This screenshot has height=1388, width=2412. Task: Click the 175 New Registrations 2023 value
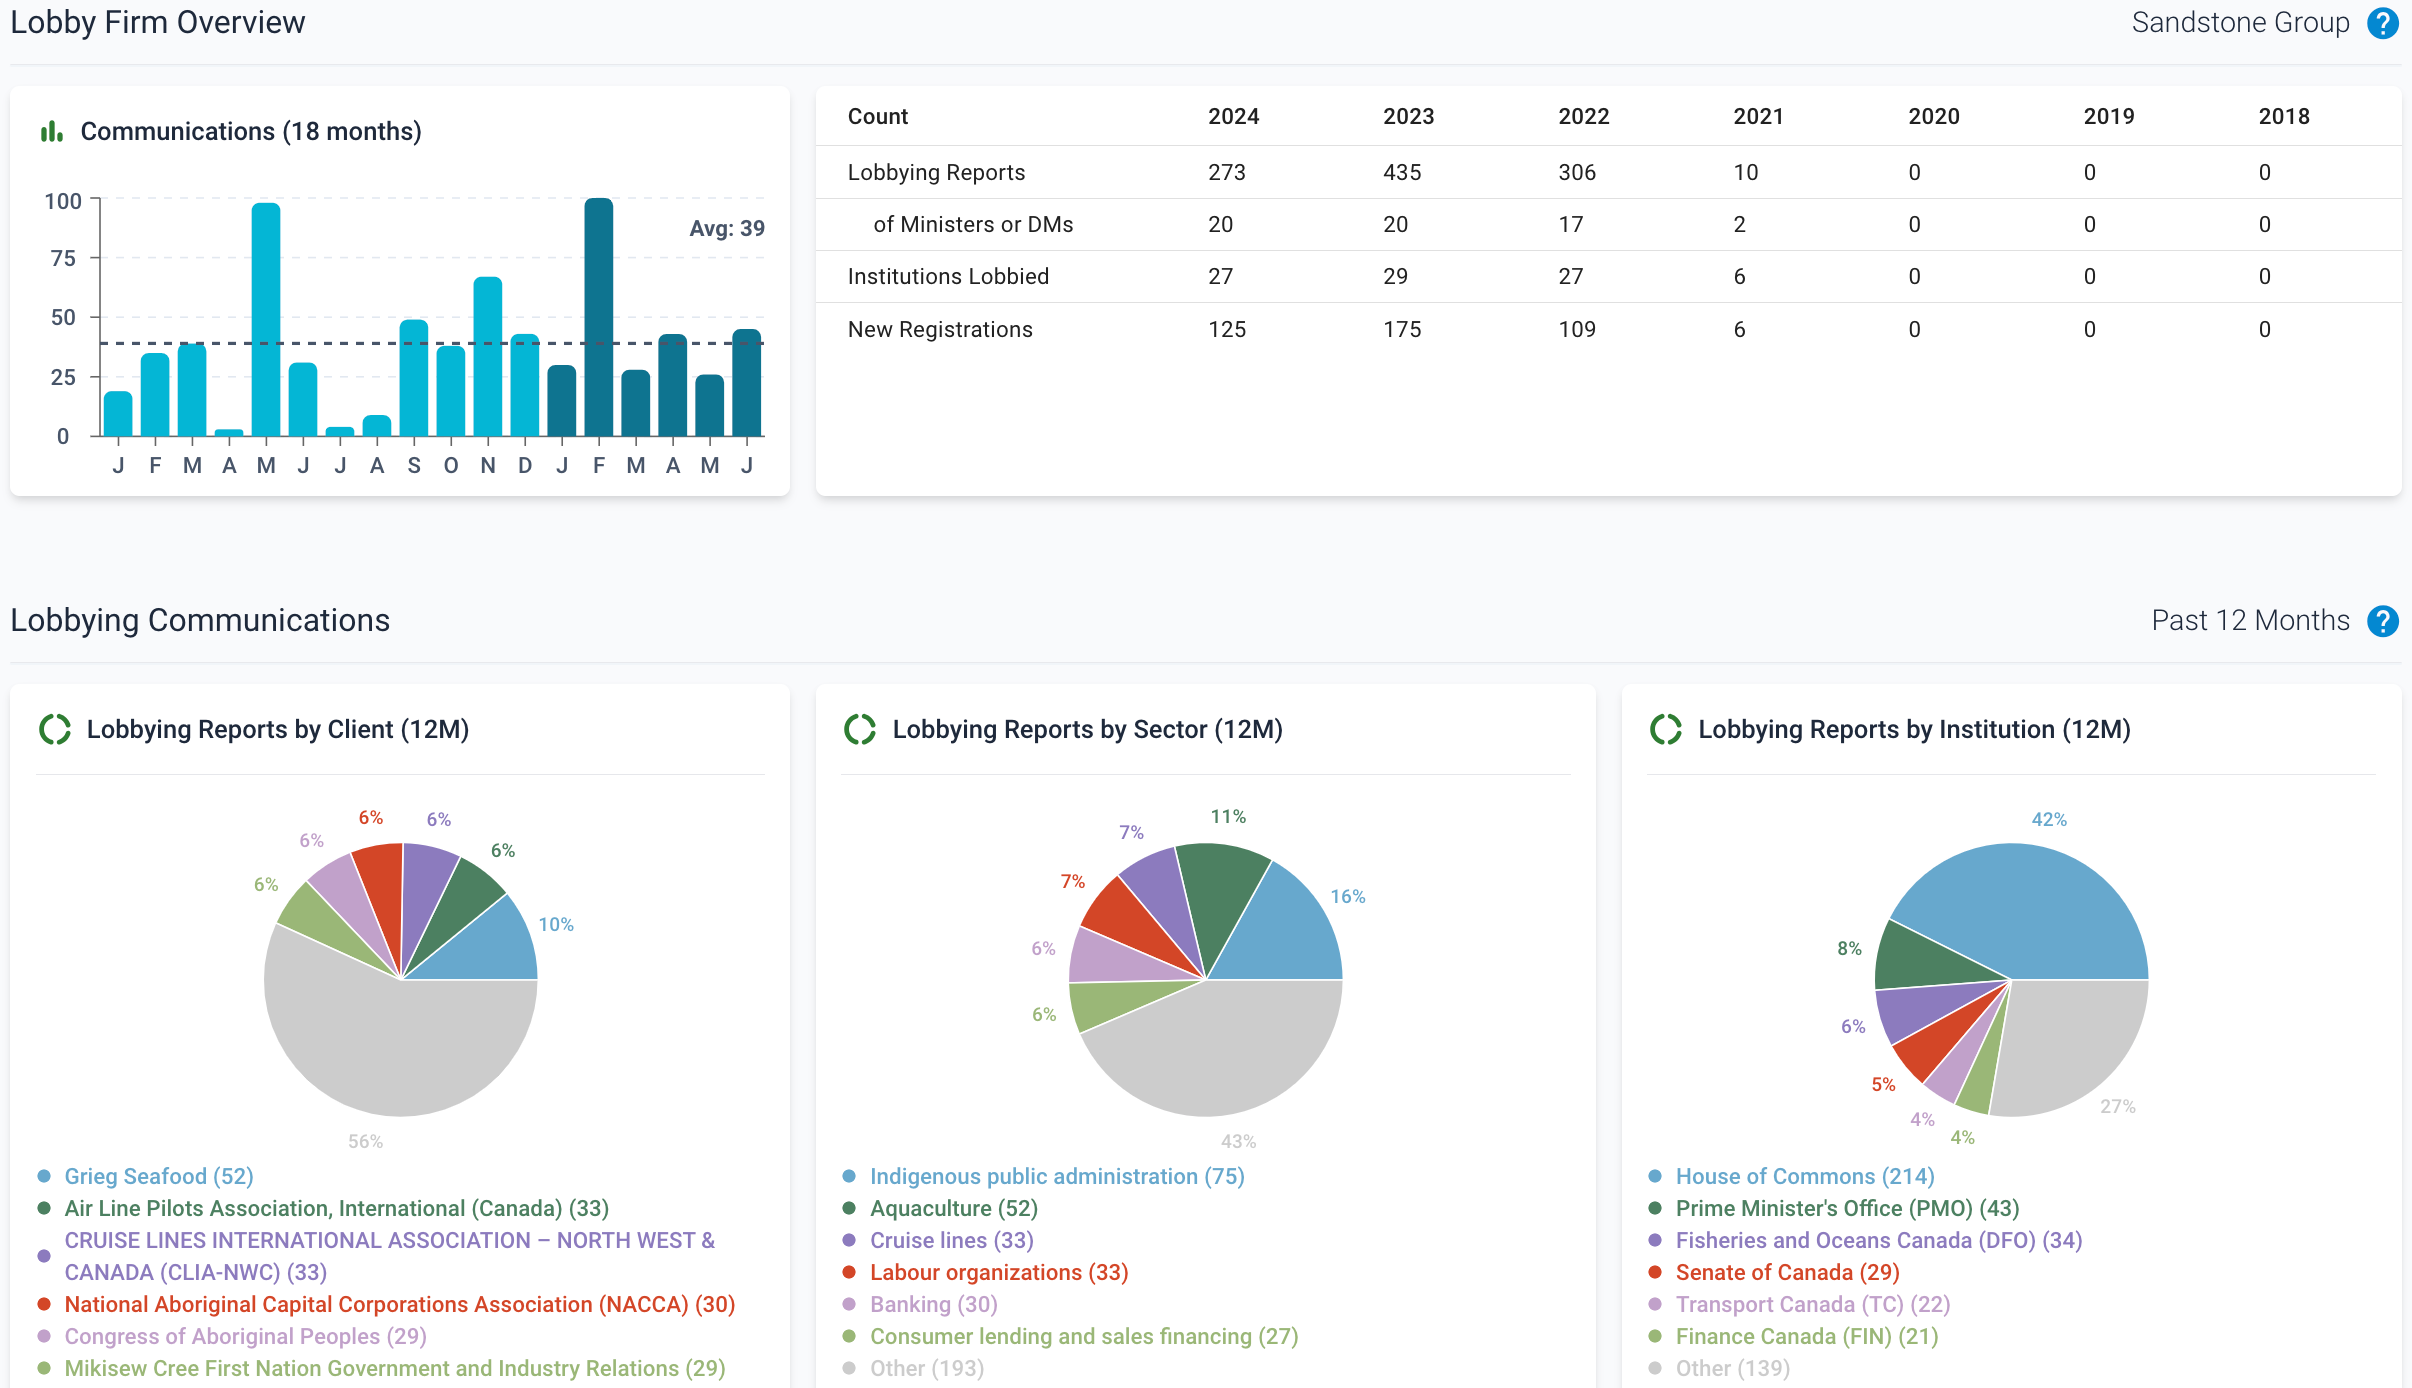(1402, 329)
